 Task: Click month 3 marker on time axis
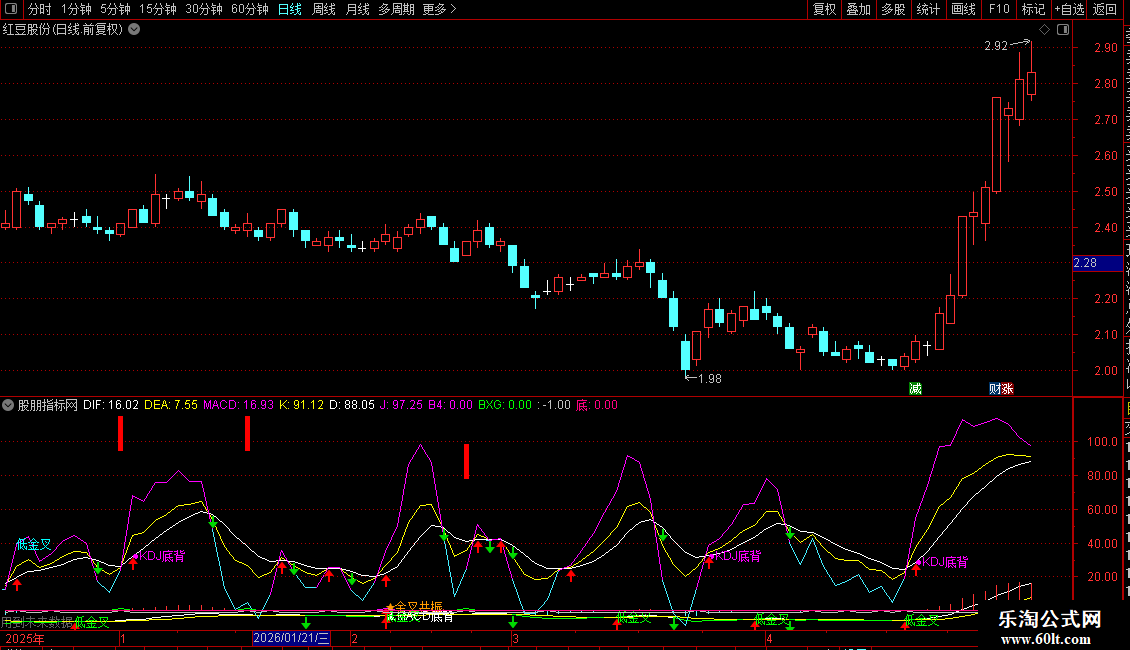point(515,639)
